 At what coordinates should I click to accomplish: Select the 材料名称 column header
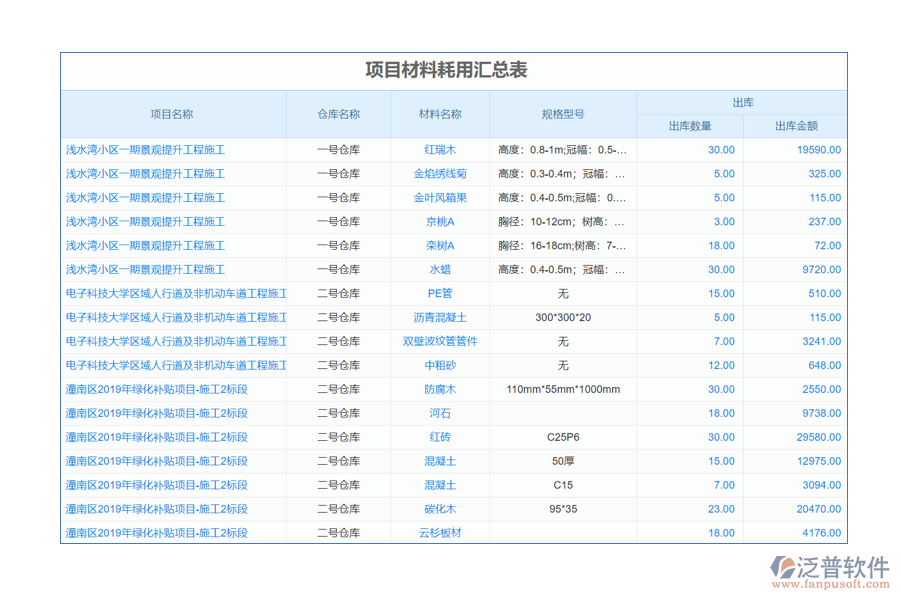tap(440, 115)
